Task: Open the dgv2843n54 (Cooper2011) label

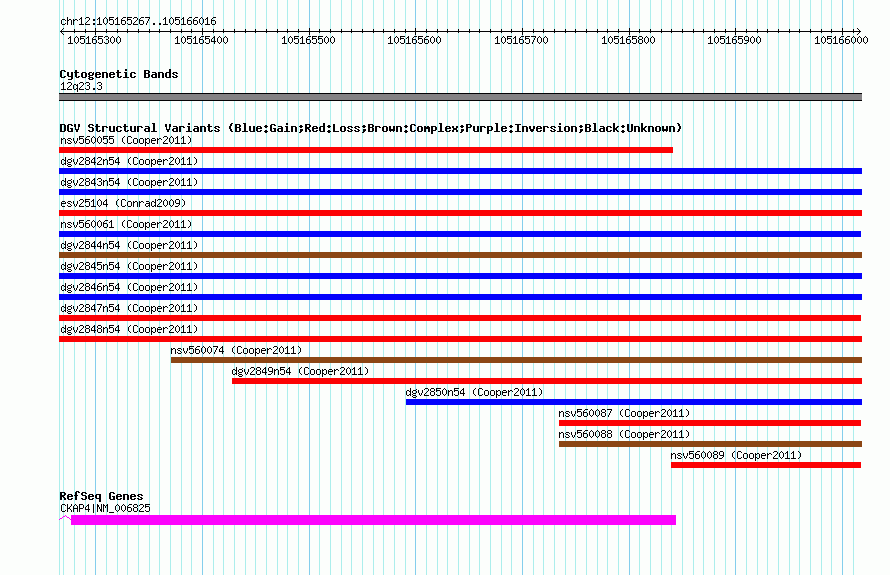Action: [129, 182]
